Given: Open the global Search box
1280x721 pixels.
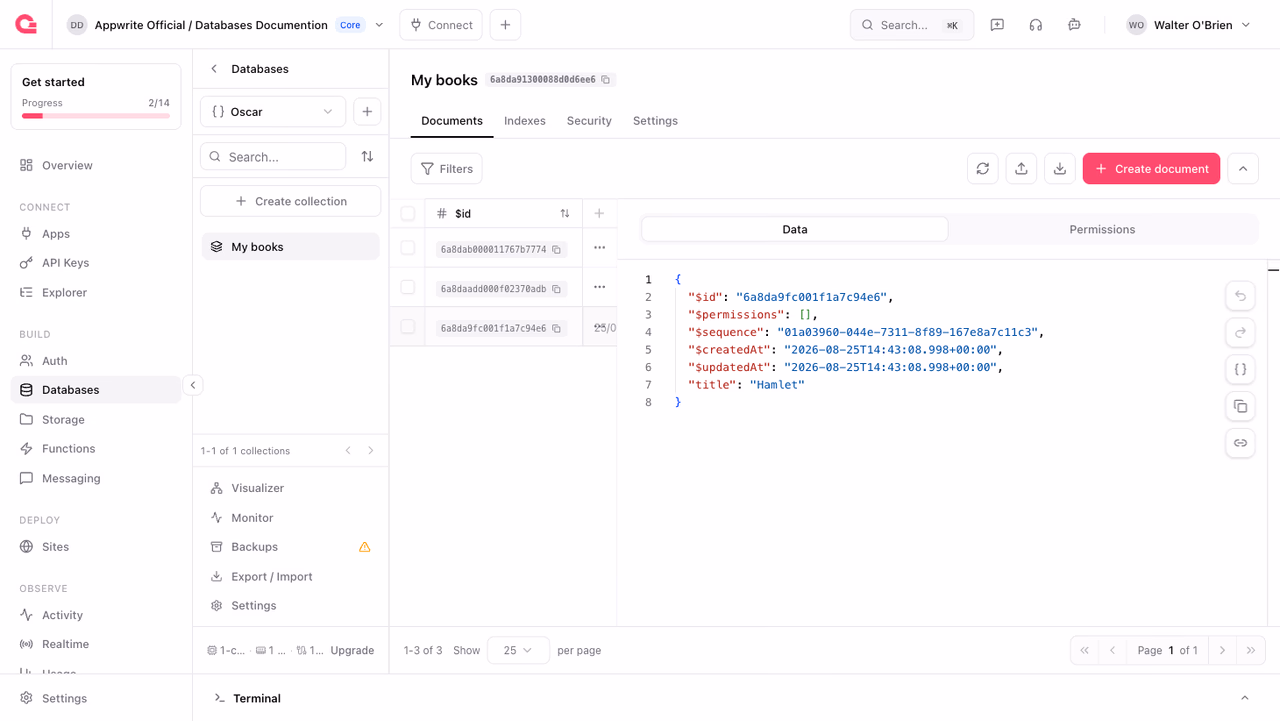Looking at the screenshot, I should pos(912,25).
